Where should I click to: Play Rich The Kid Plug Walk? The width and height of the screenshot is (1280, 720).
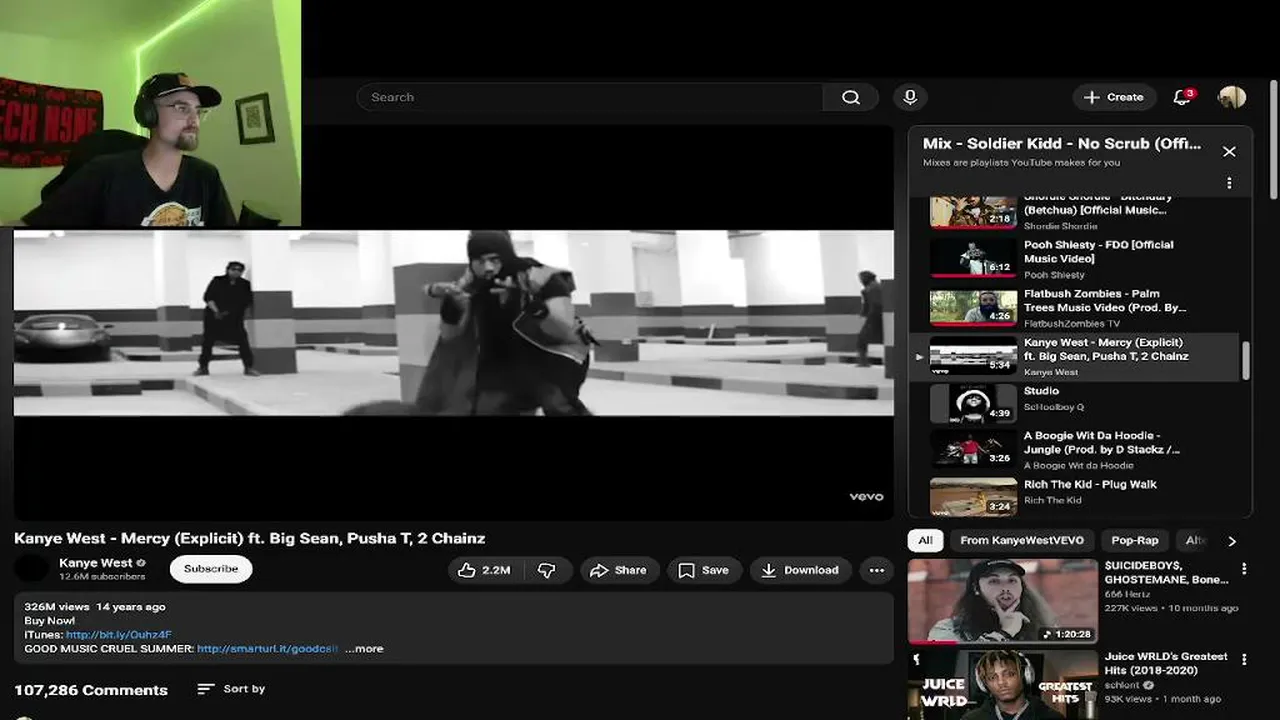[x=1074, y=495]
